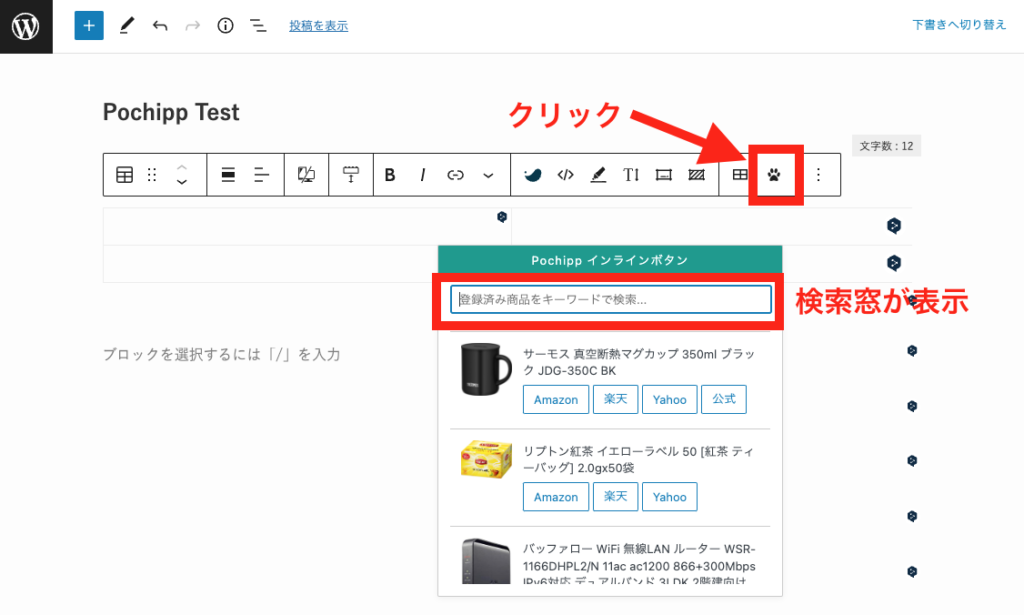Image resolution: width=1024 pixels, height=615 pixels.
Task: Click the リプトン紅茶 イエローラベル product title
Action: (638, 460)
